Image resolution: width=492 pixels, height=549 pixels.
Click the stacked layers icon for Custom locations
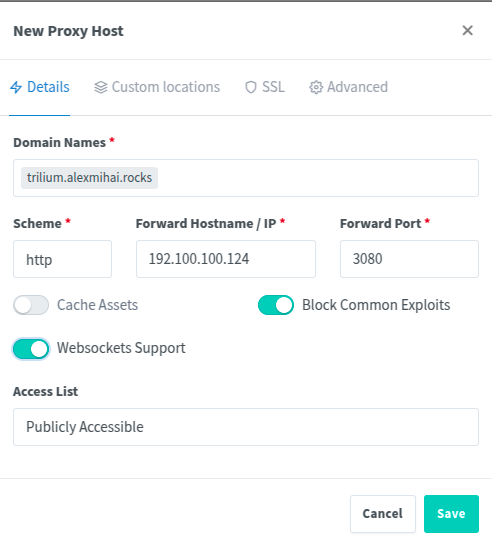pyautogui.click(x=101, y=87)
